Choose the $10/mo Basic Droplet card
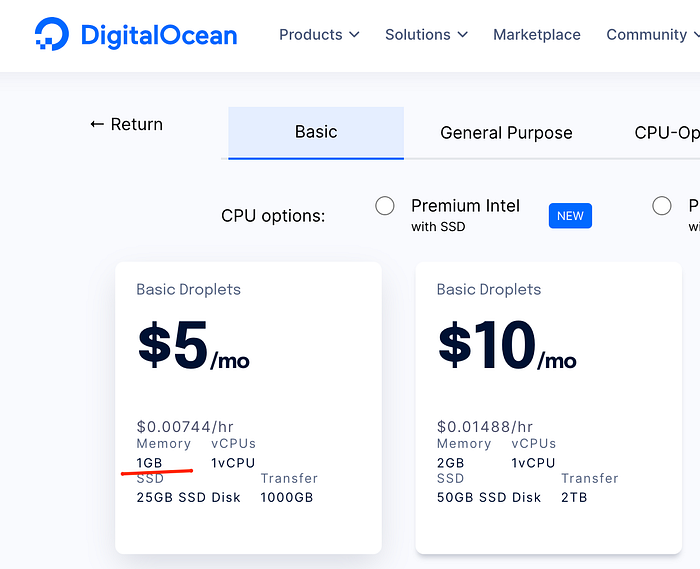Screen dimensions: 700x569 click(x=548, y=407)
